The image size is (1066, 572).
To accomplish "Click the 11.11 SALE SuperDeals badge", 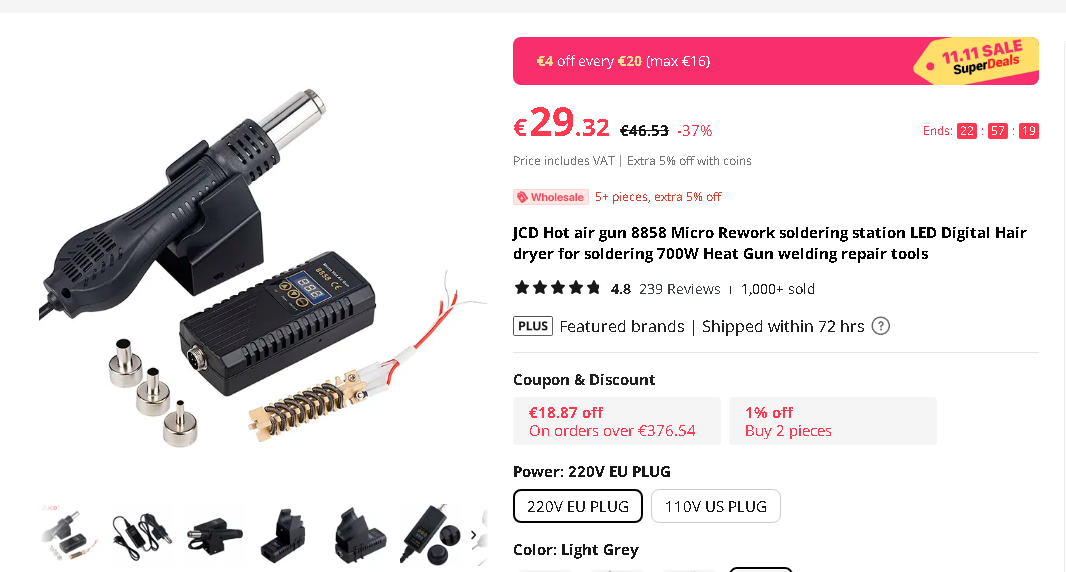I will tap(979, 60).
